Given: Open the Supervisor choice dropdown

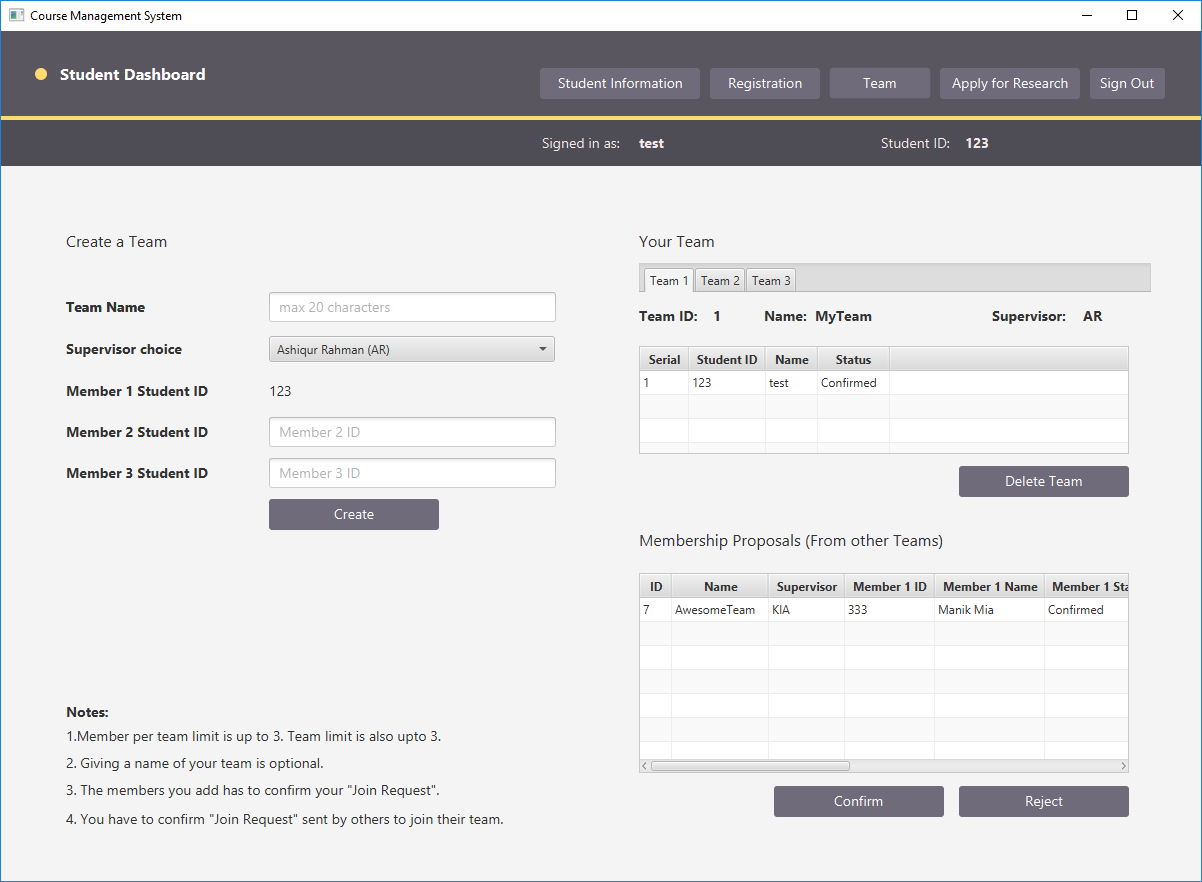Looking at the screenshot, I should click(412, 349).
